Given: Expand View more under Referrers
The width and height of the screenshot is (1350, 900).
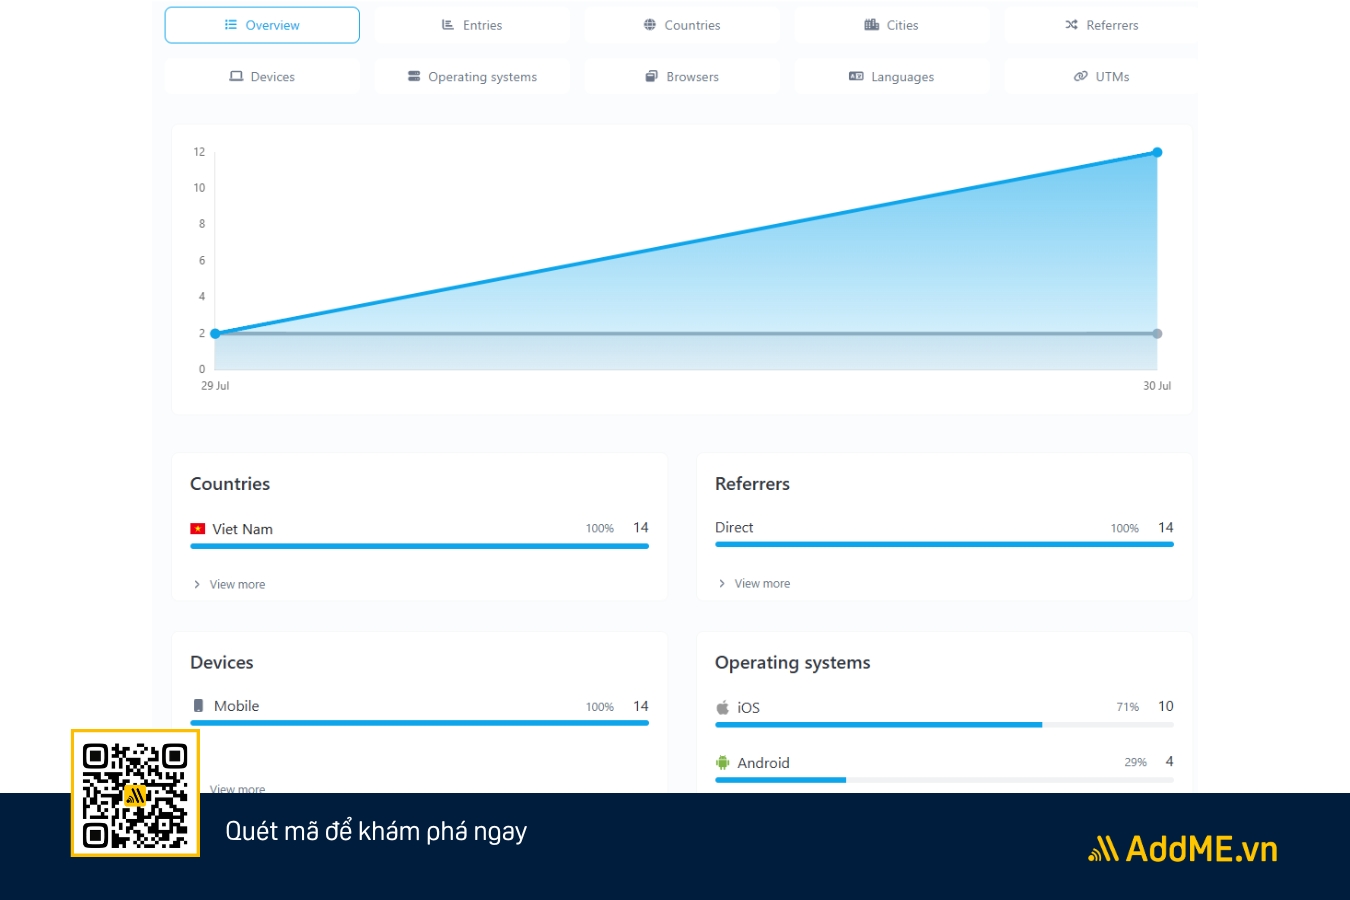Looking at the screenshot, I should point(754,583).
